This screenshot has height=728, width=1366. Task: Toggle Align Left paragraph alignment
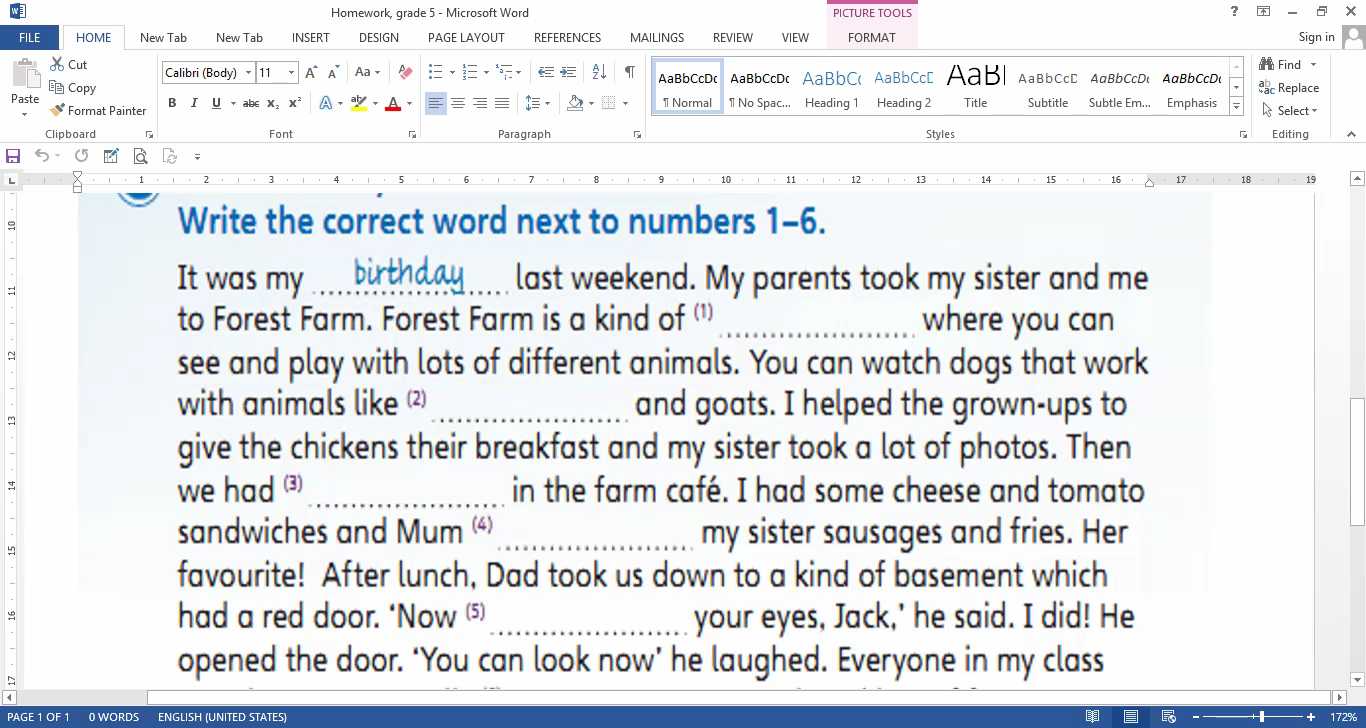(x=435, y=103)
